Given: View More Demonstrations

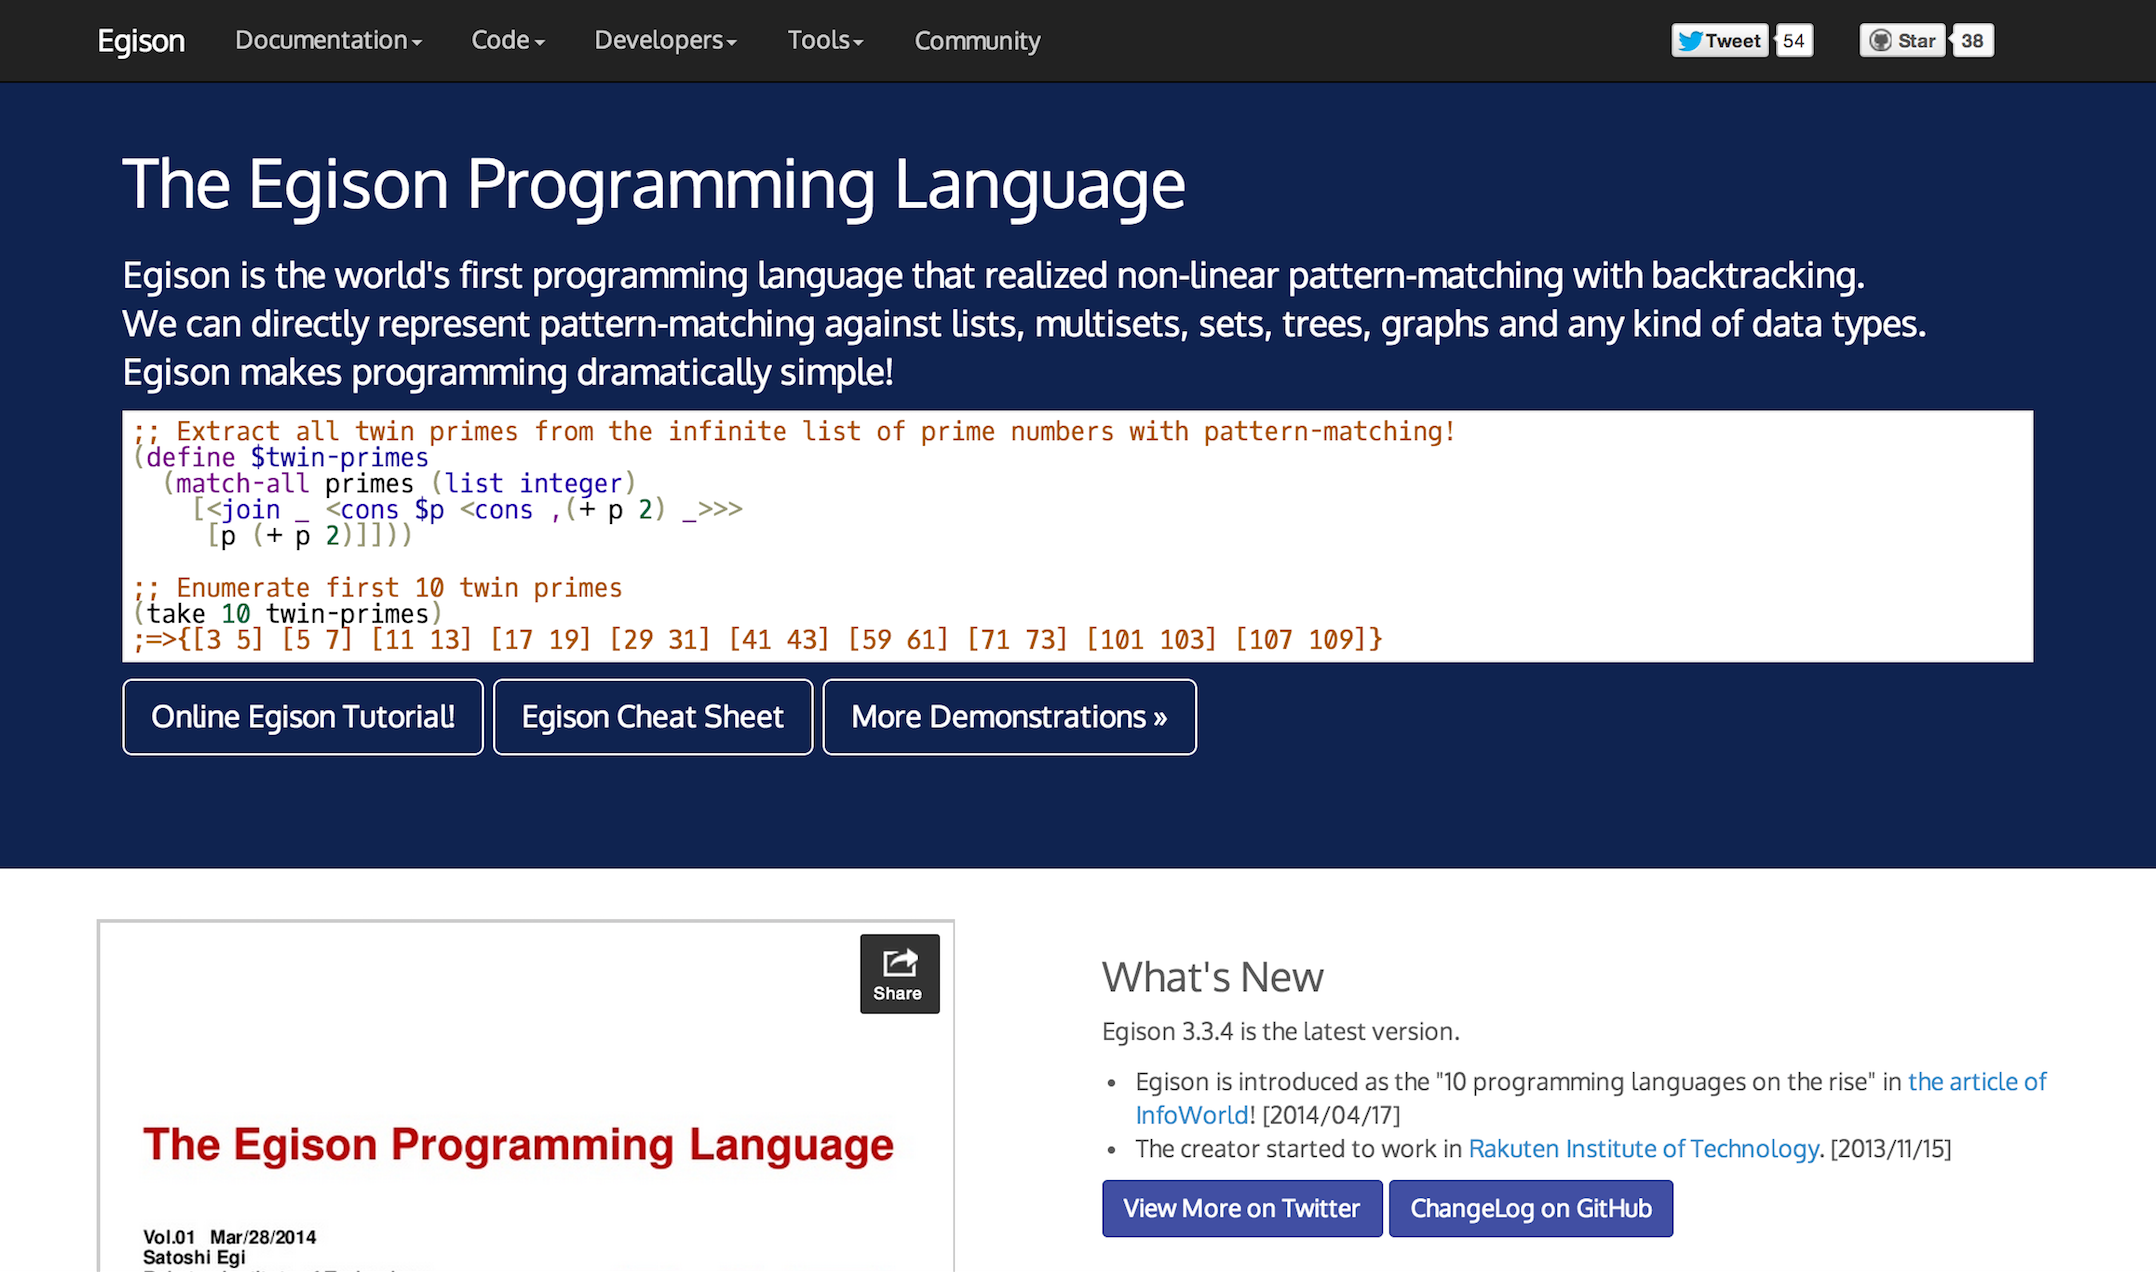Looking at the screenshot, I should (1009, 717).
